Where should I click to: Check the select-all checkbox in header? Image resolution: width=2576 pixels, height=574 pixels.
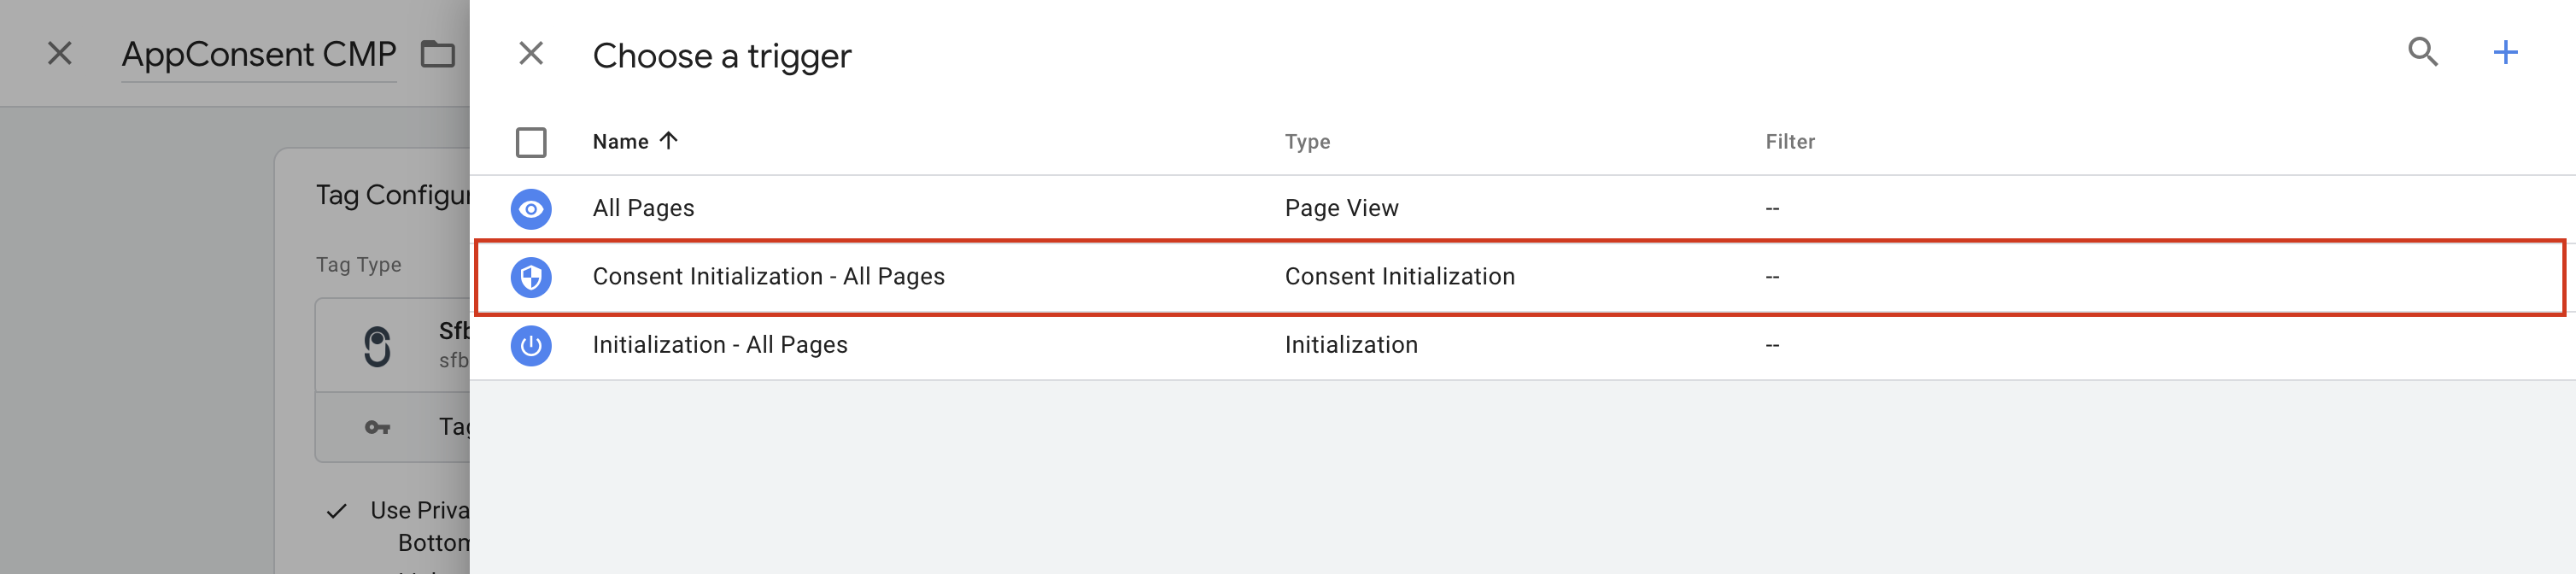(531, 141)
